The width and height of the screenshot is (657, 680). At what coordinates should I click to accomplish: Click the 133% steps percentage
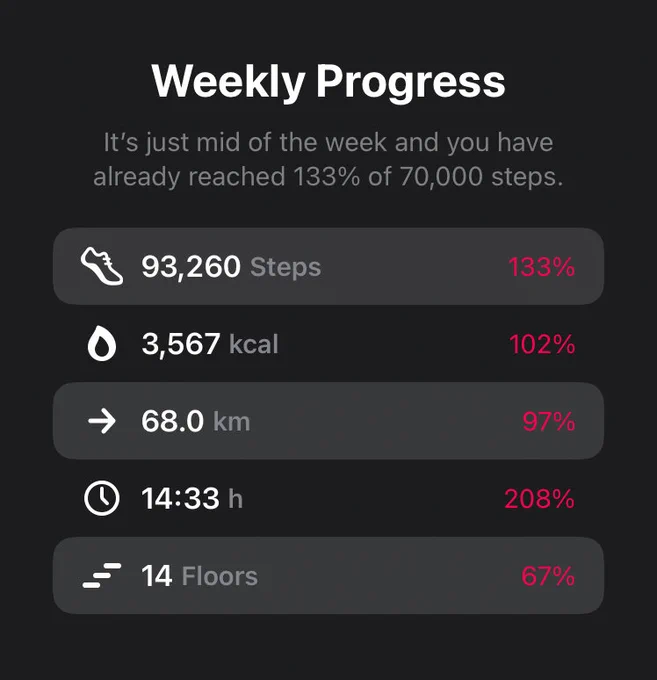(x=542, y=267)
